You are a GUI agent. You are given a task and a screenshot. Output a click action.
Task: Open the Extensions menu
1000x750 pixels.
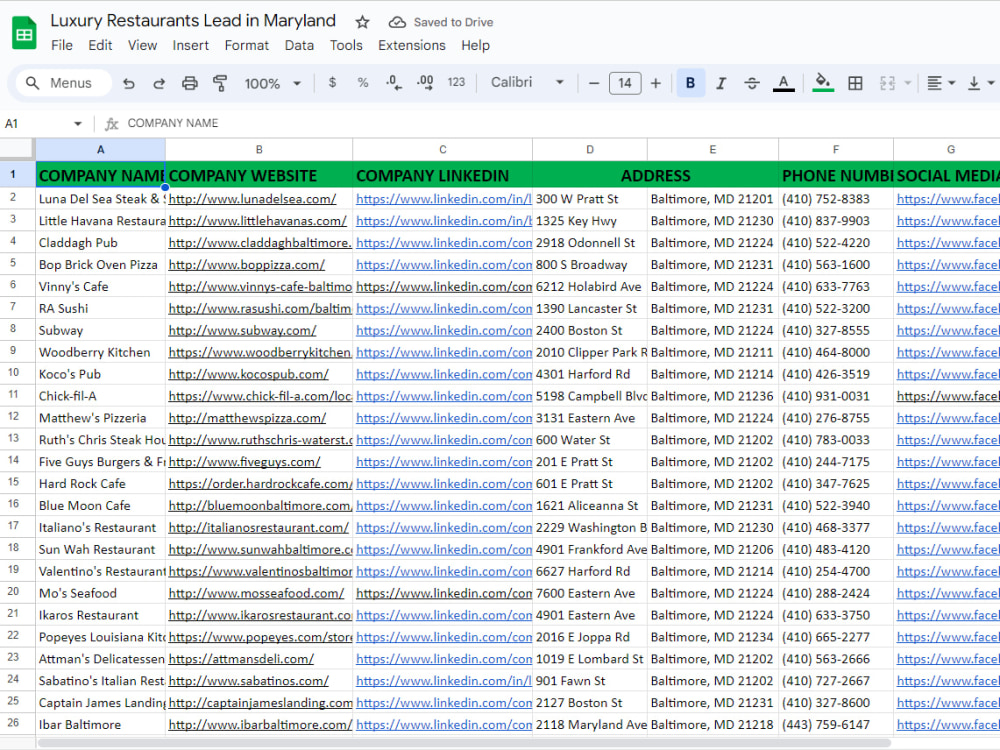click(x=411, y=45)
